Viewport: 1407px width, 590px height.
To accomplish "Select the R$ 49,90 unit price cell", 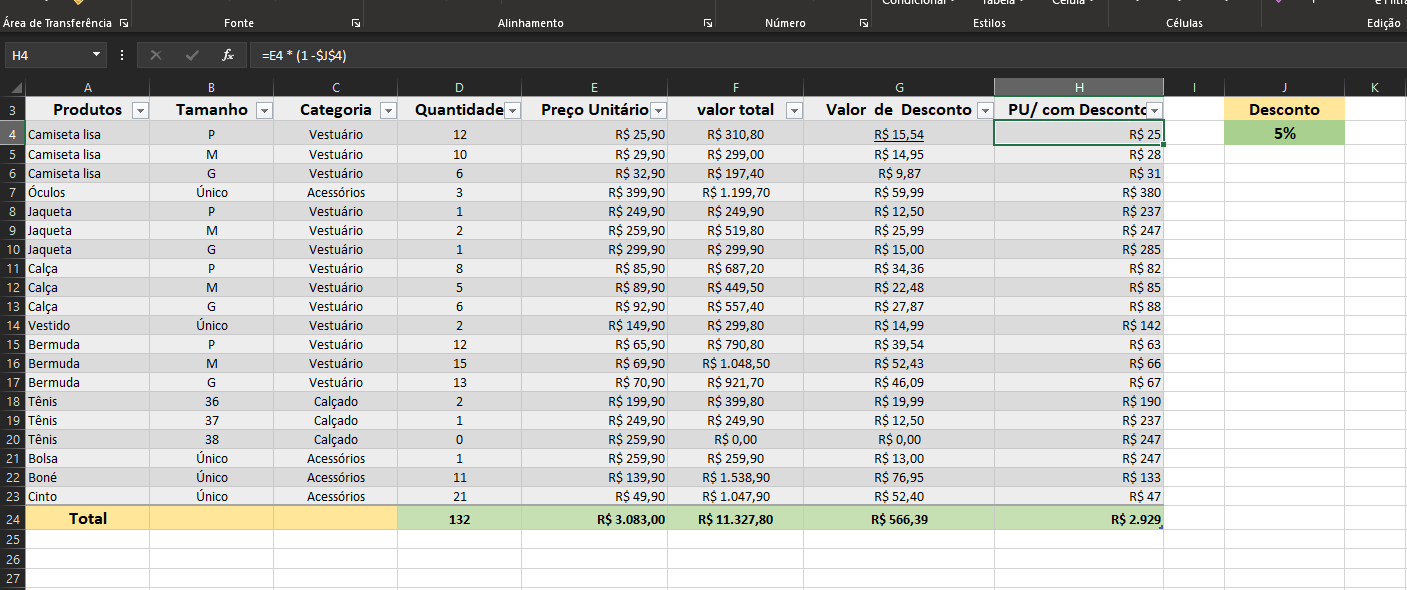I will [x=595, y=496].
